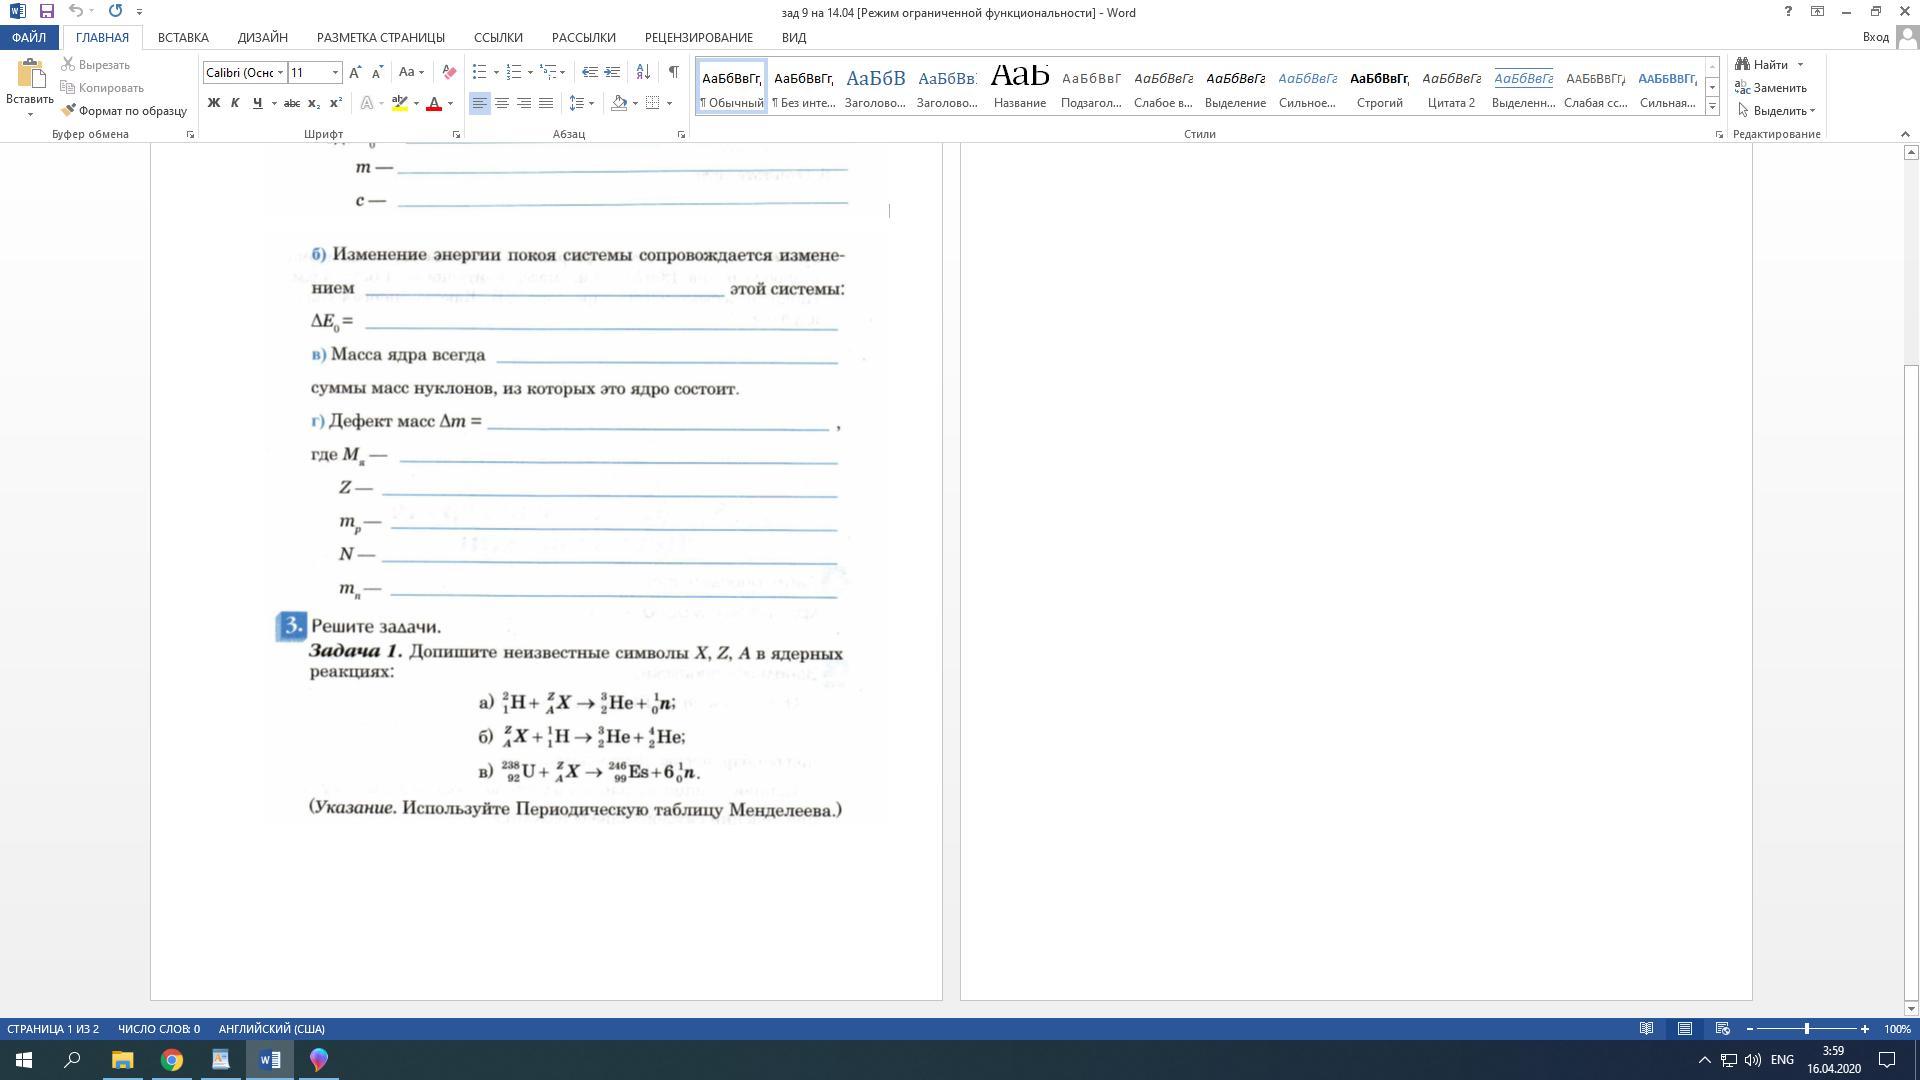Expand the font size dropdown

coord(335,72)
